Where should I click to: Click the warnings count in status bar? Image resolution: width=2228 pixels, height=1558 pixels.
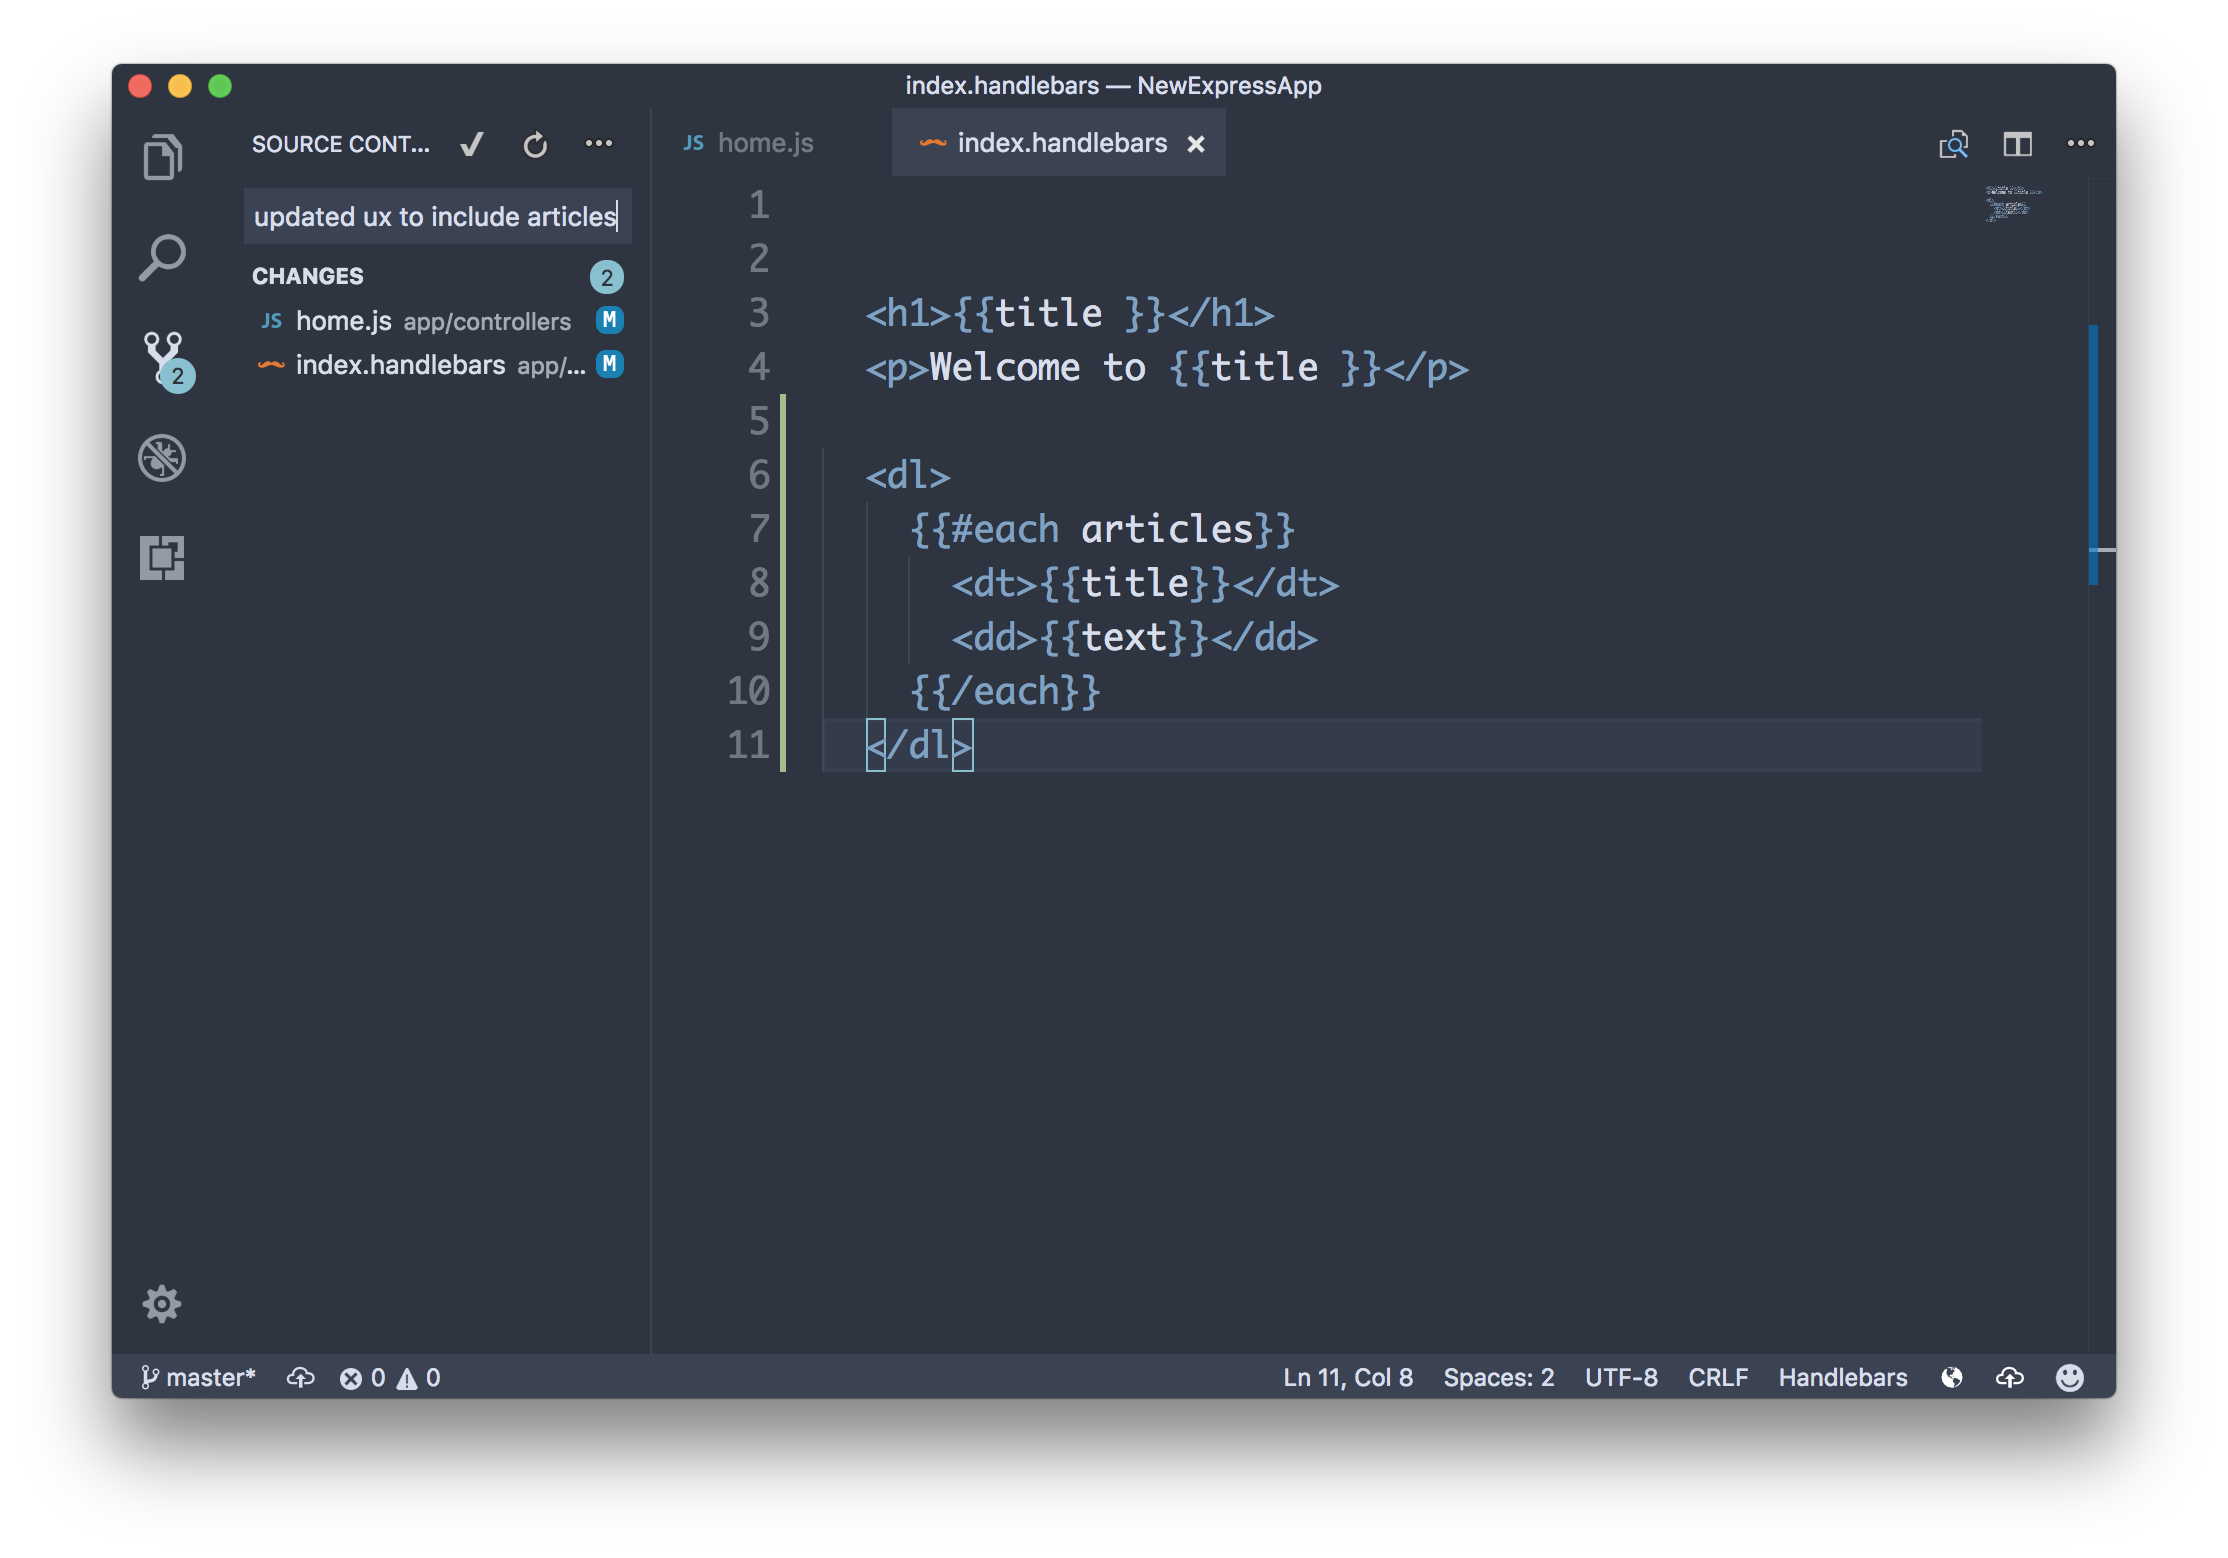click(x=419, y=1377)
